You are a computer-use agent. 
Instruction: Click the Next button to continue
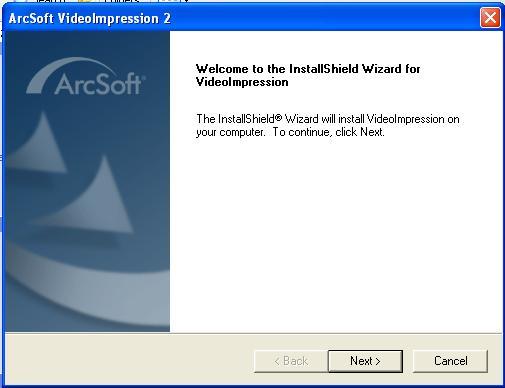coord(365,361)
